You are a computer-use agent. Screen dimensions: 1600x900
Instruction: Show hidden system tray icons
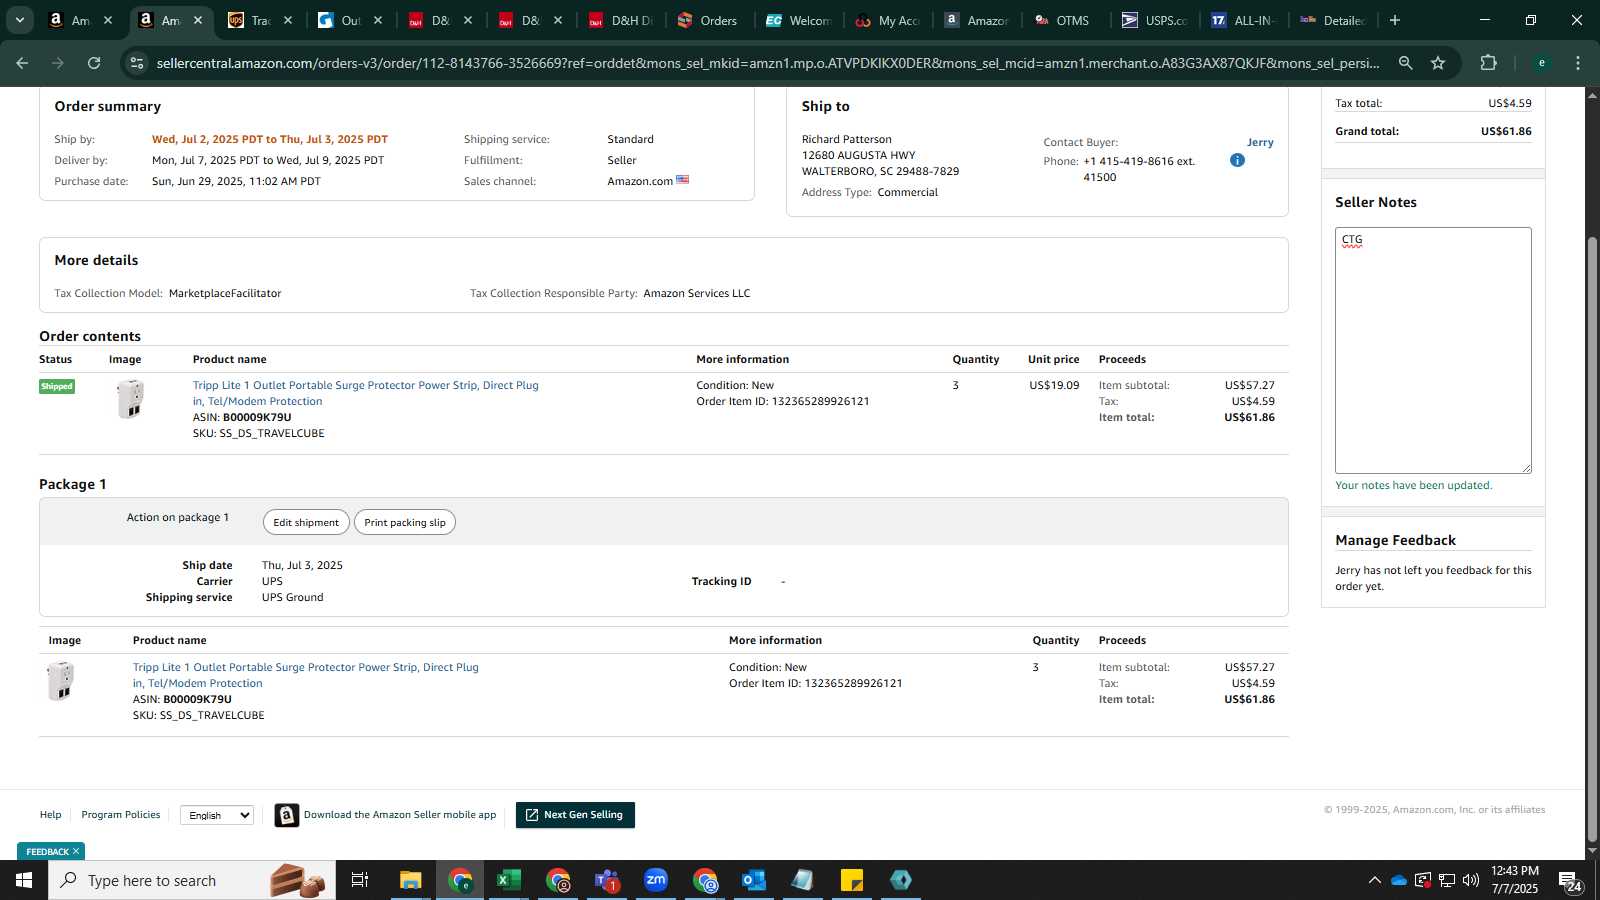click(x=1375, y=880)
